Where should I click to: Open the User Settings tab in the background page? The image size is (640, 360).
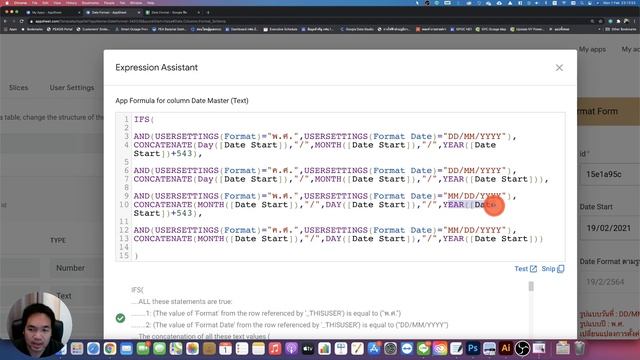point(72,87)
